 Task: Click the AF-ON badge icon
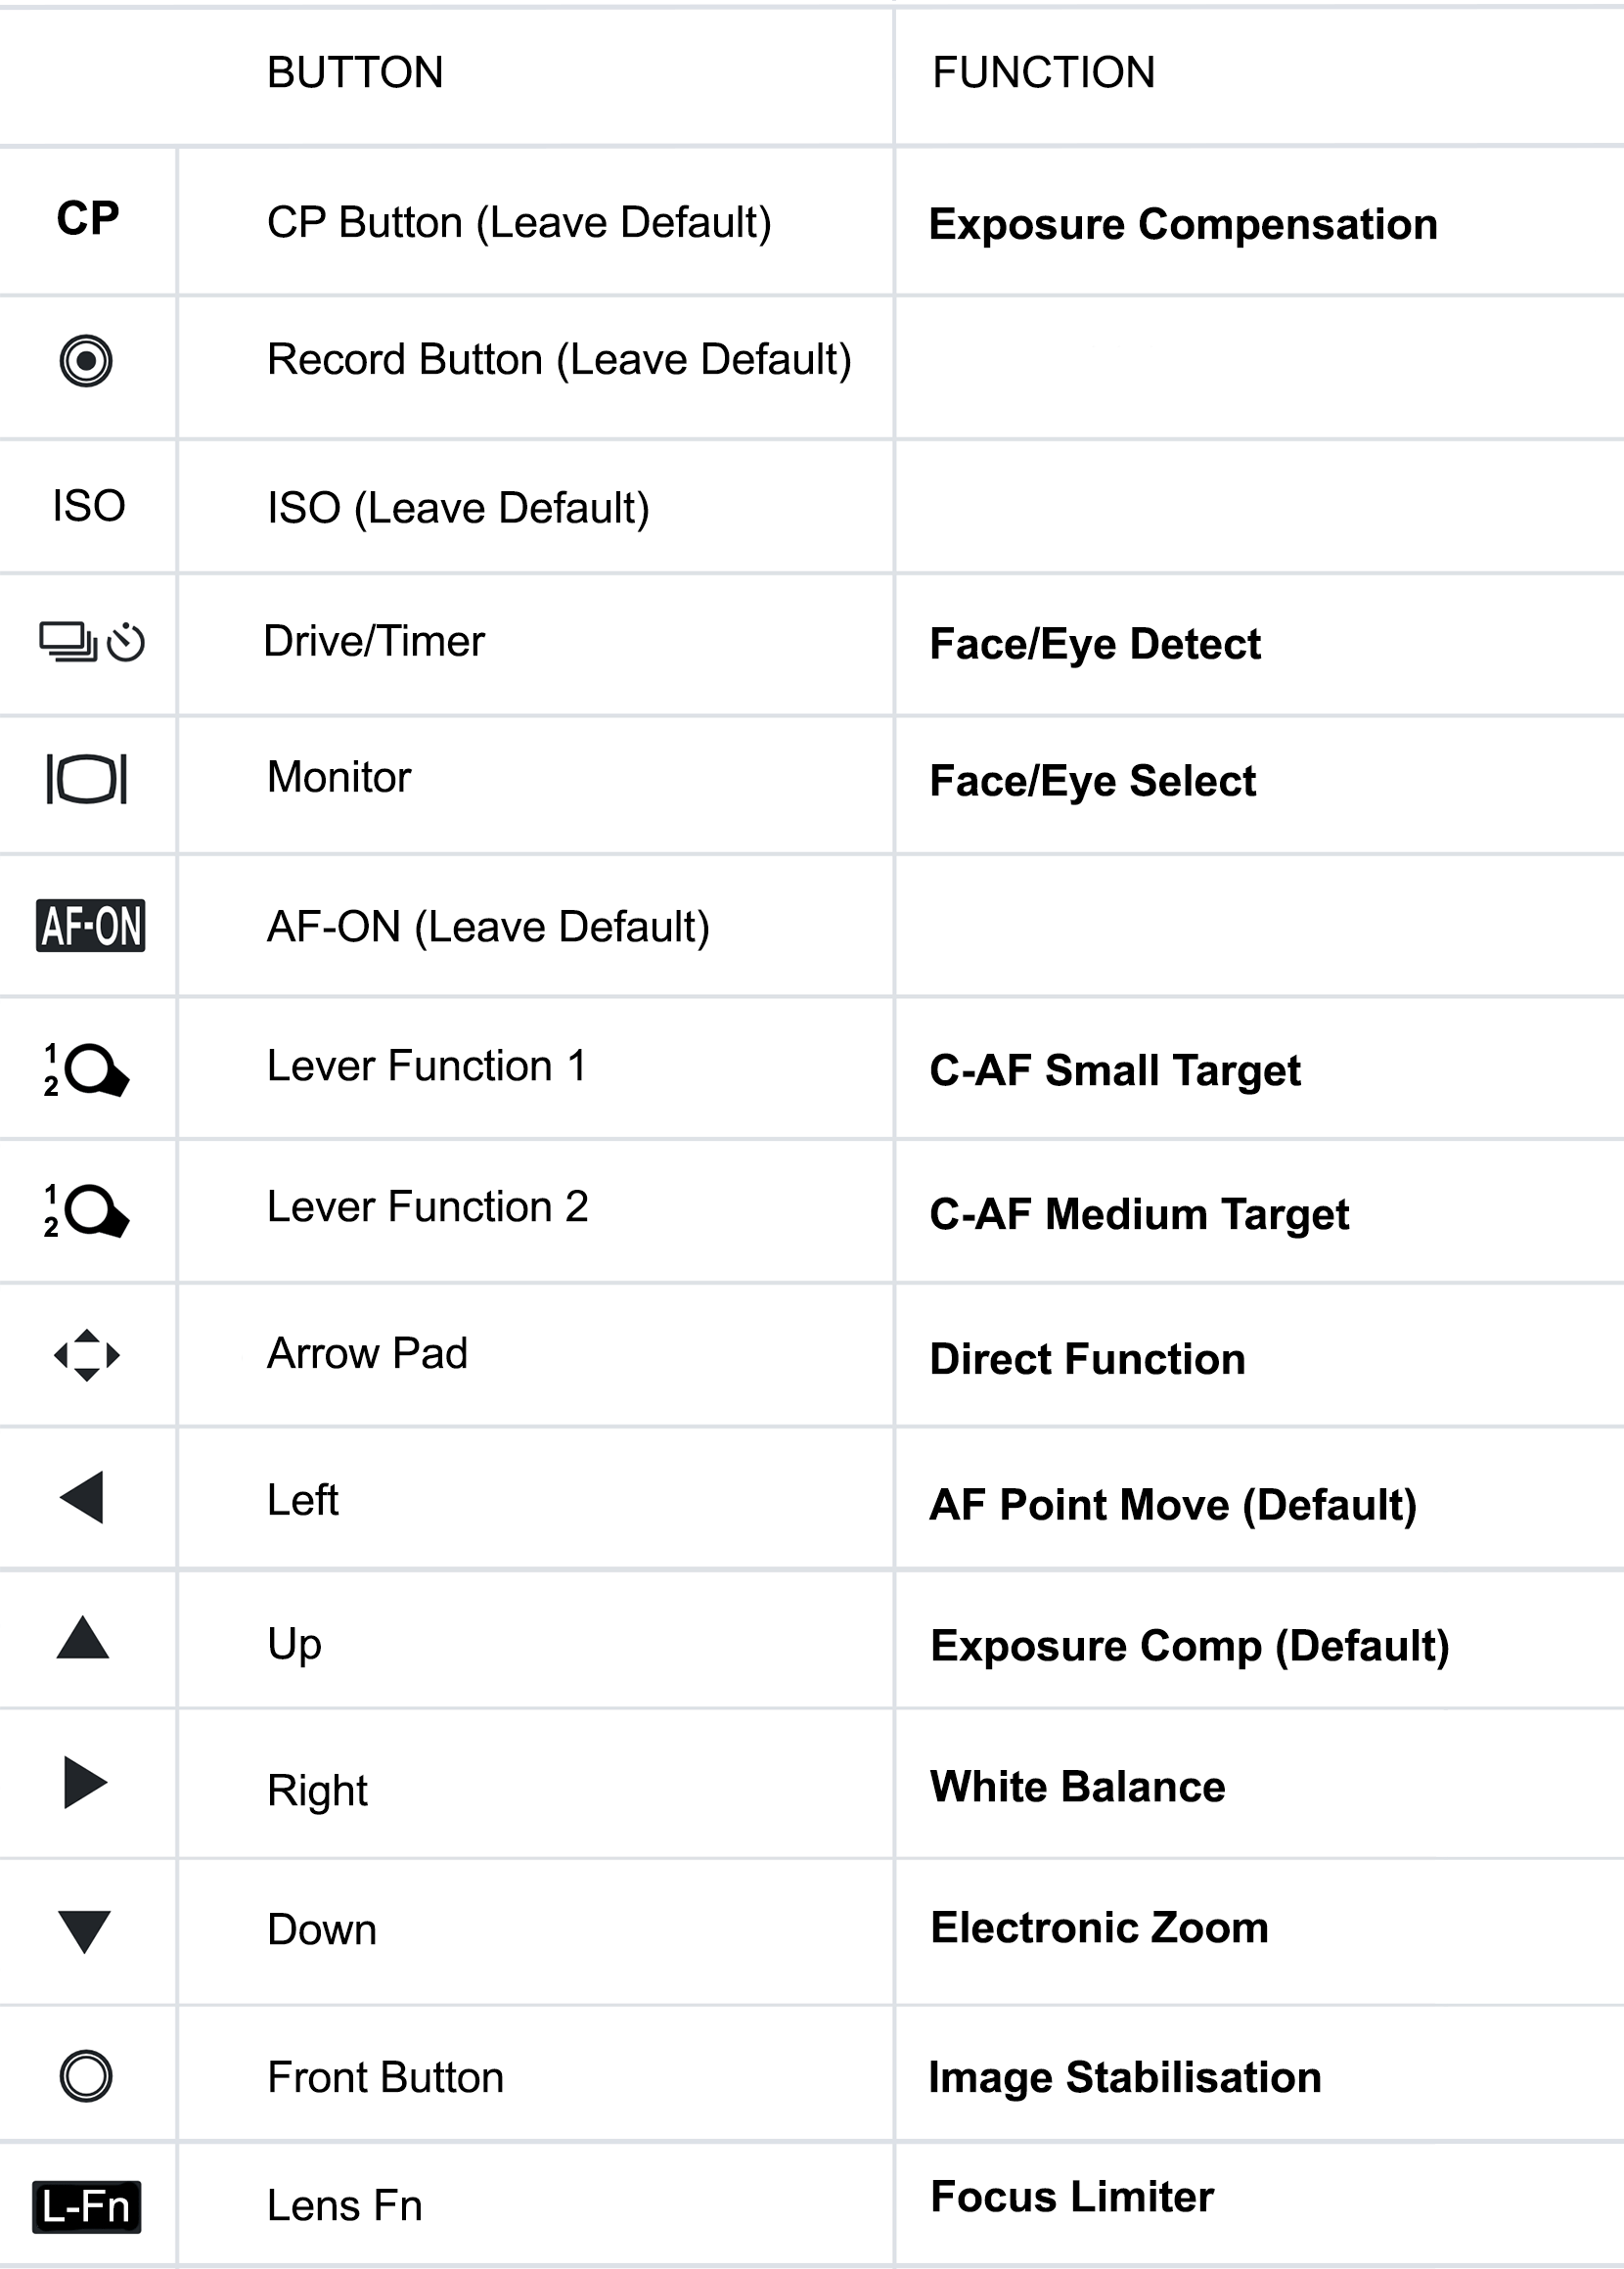pos(90,926)
